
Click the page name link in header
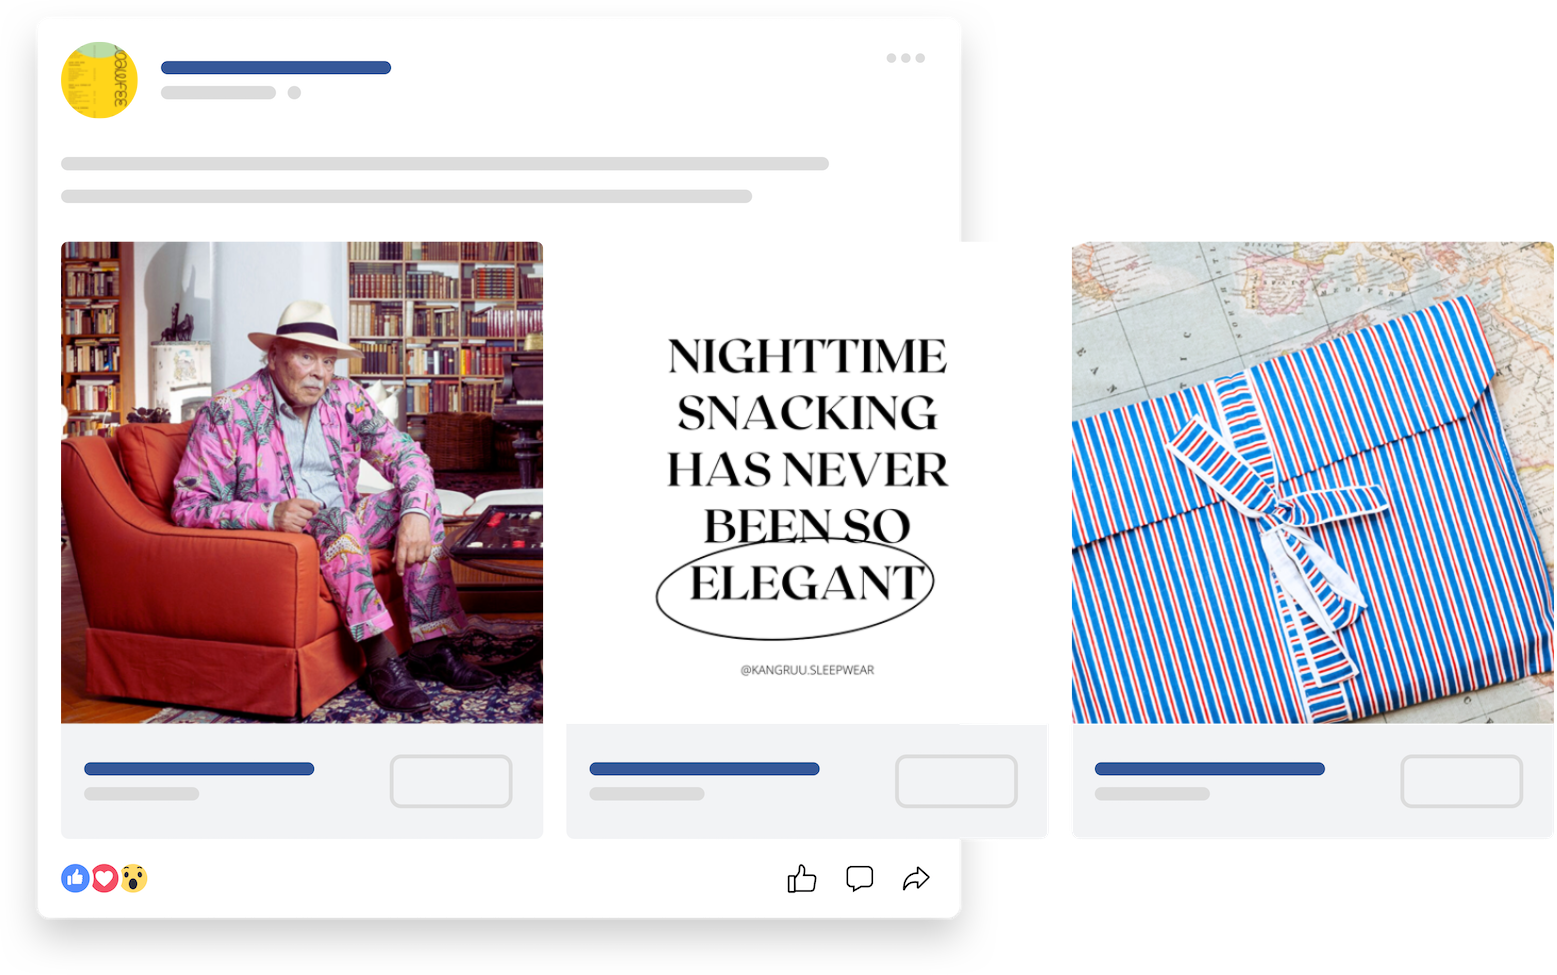(x=275, y=68)
